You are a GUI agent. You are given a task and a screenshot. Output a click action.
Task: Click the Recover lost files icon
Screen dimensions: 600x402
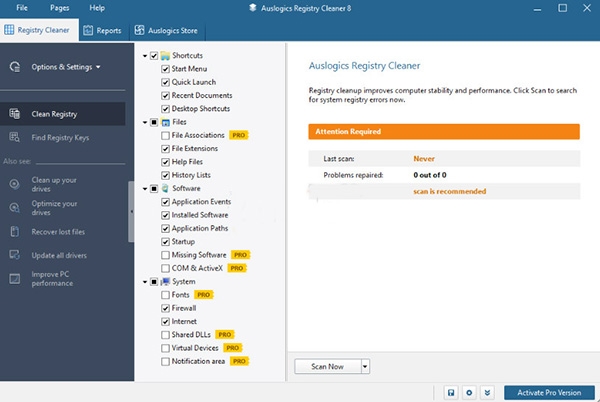15,231
